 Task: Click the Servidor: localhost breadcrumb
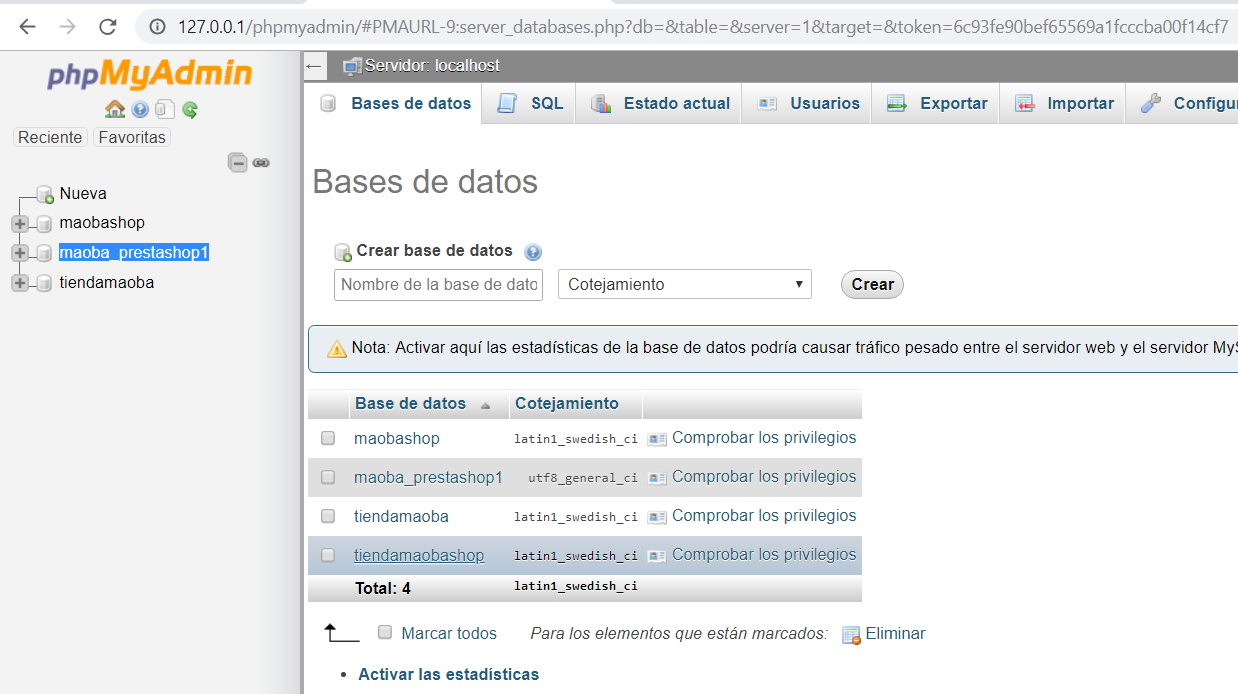432,65
